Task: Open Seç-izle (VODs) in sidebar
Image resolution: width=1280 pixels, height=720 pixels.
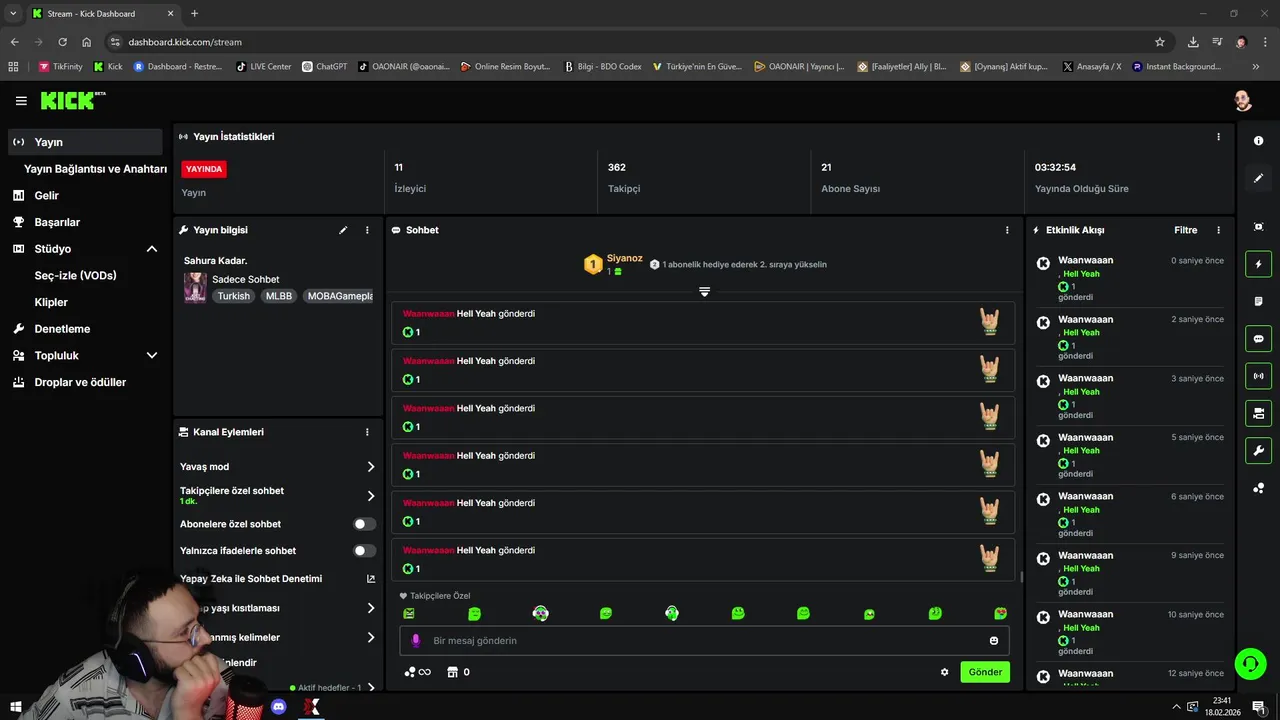Action: (75, 275)
